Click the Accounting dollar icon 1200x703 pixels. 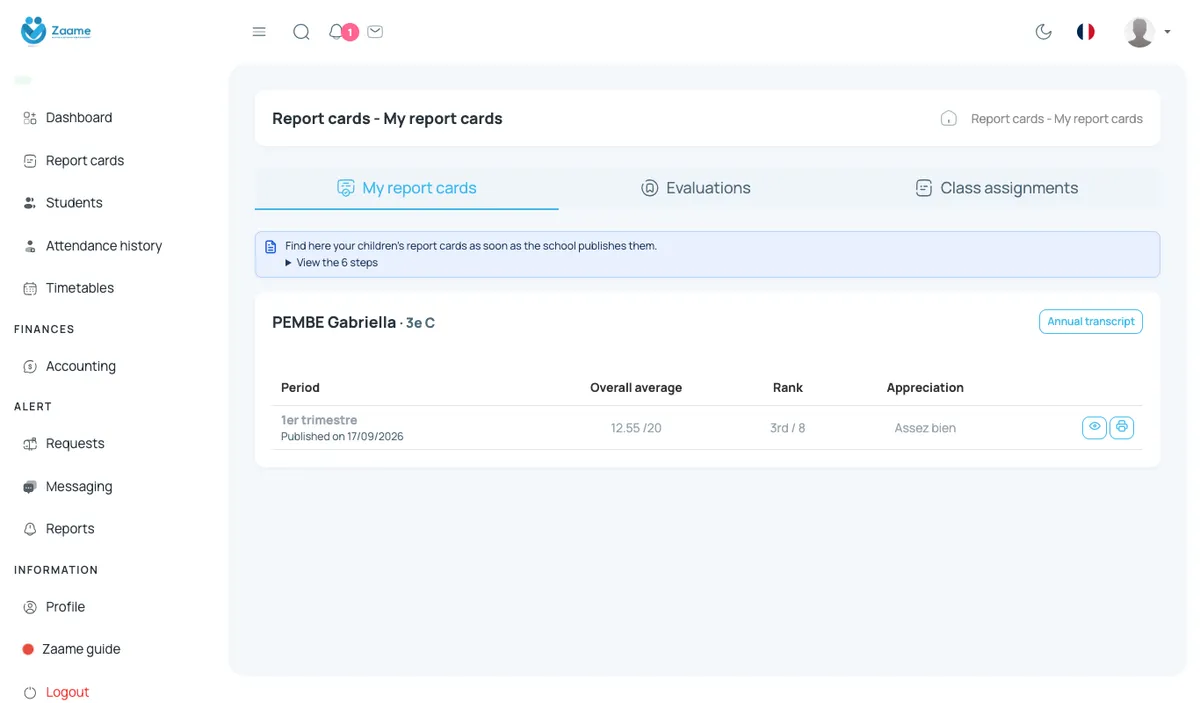click(30, 367)
